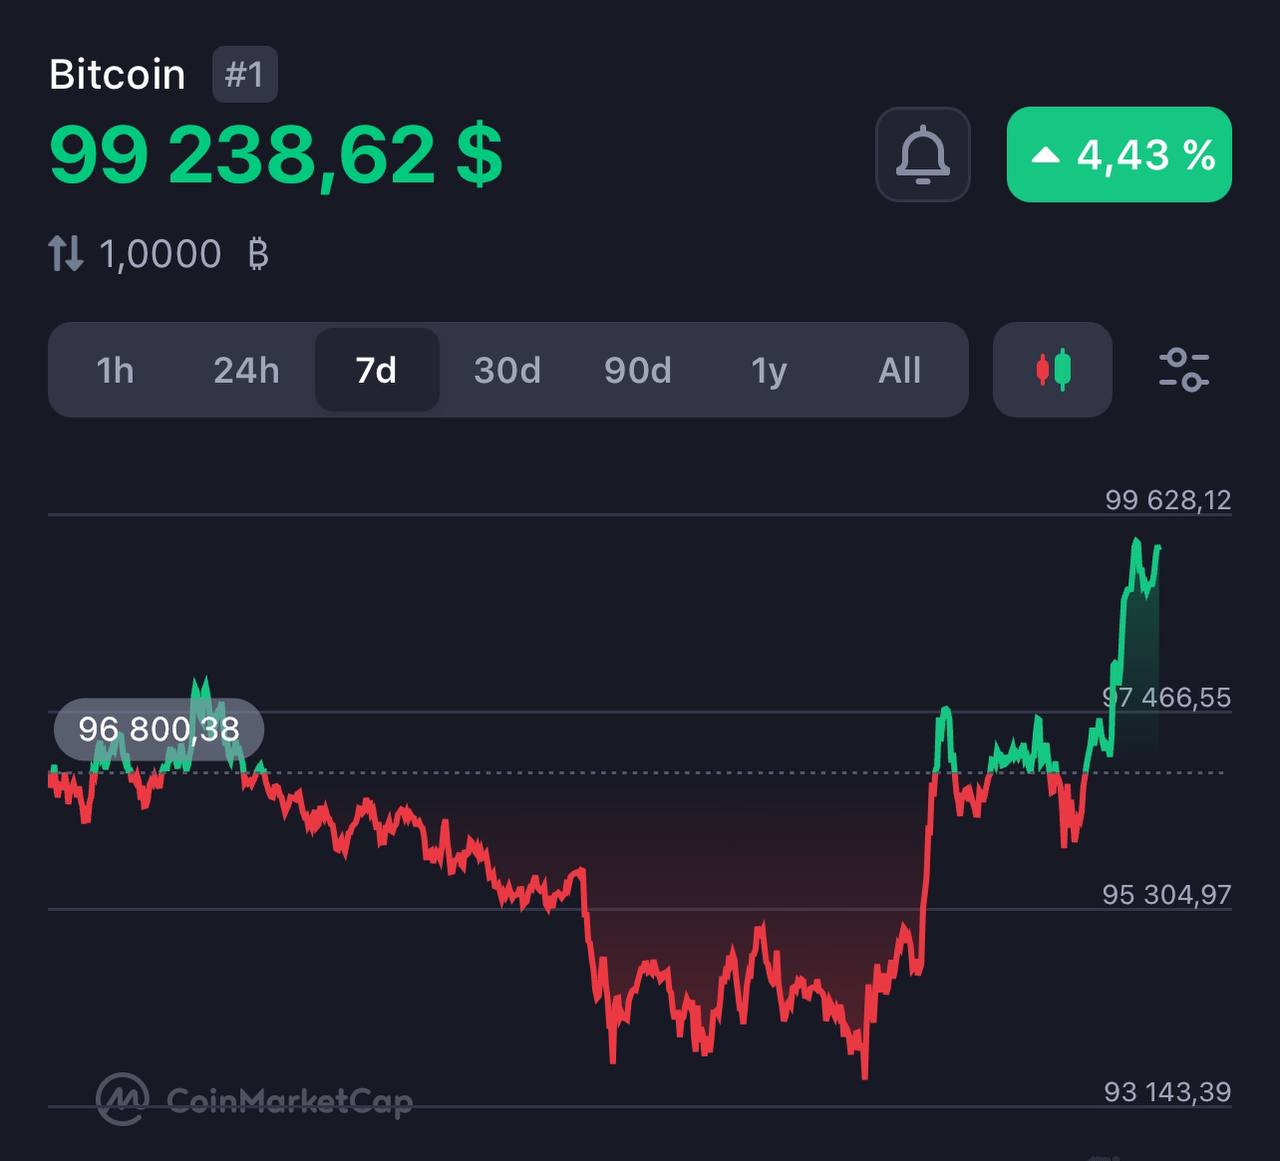
Task: Tap the green 4,43 % change badge
Action: pyautogui.click(x=1119, y=155)
